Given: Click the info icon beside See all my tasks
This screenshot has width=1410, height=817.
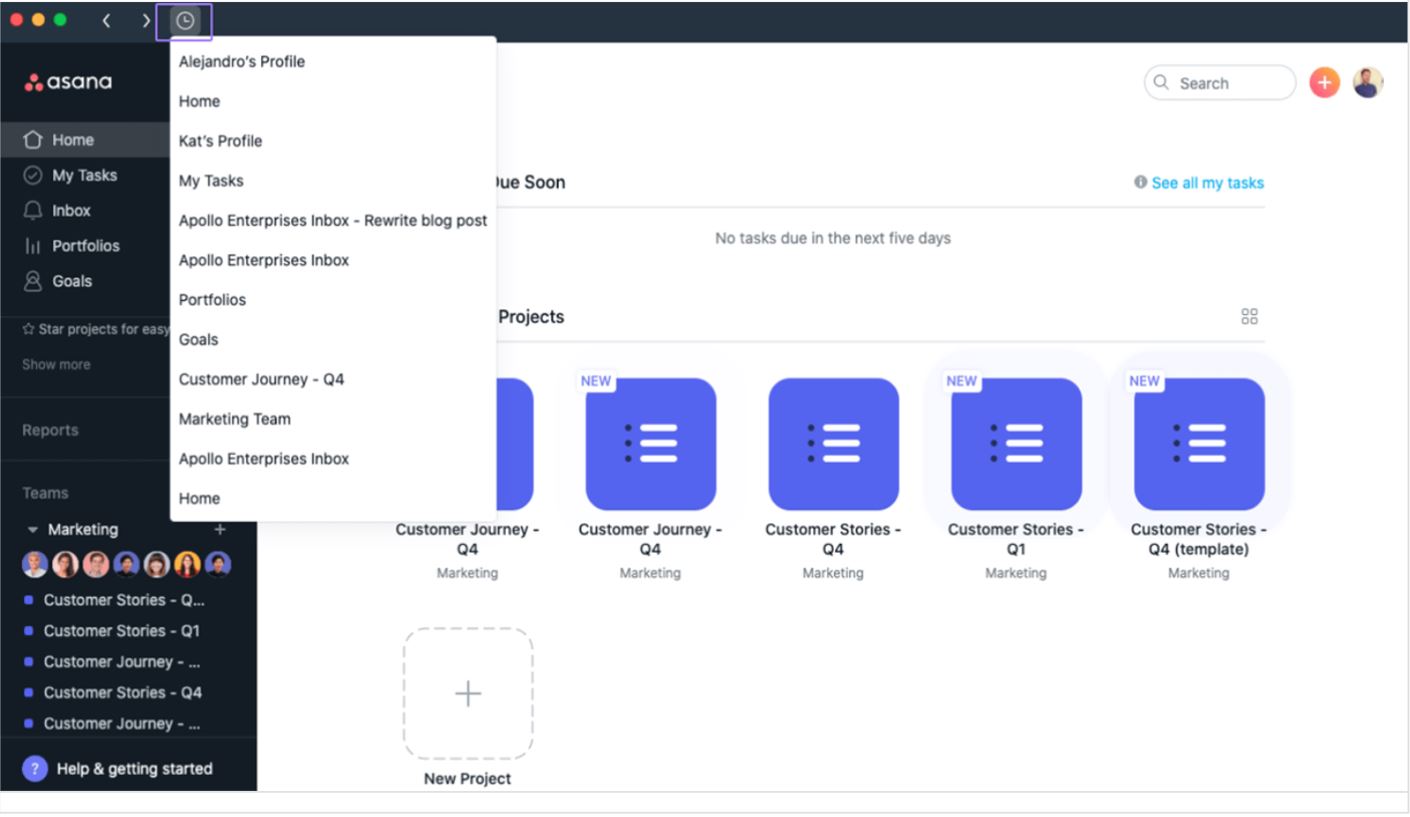Looking at the screenshot, I should [x=1140, y=182].
